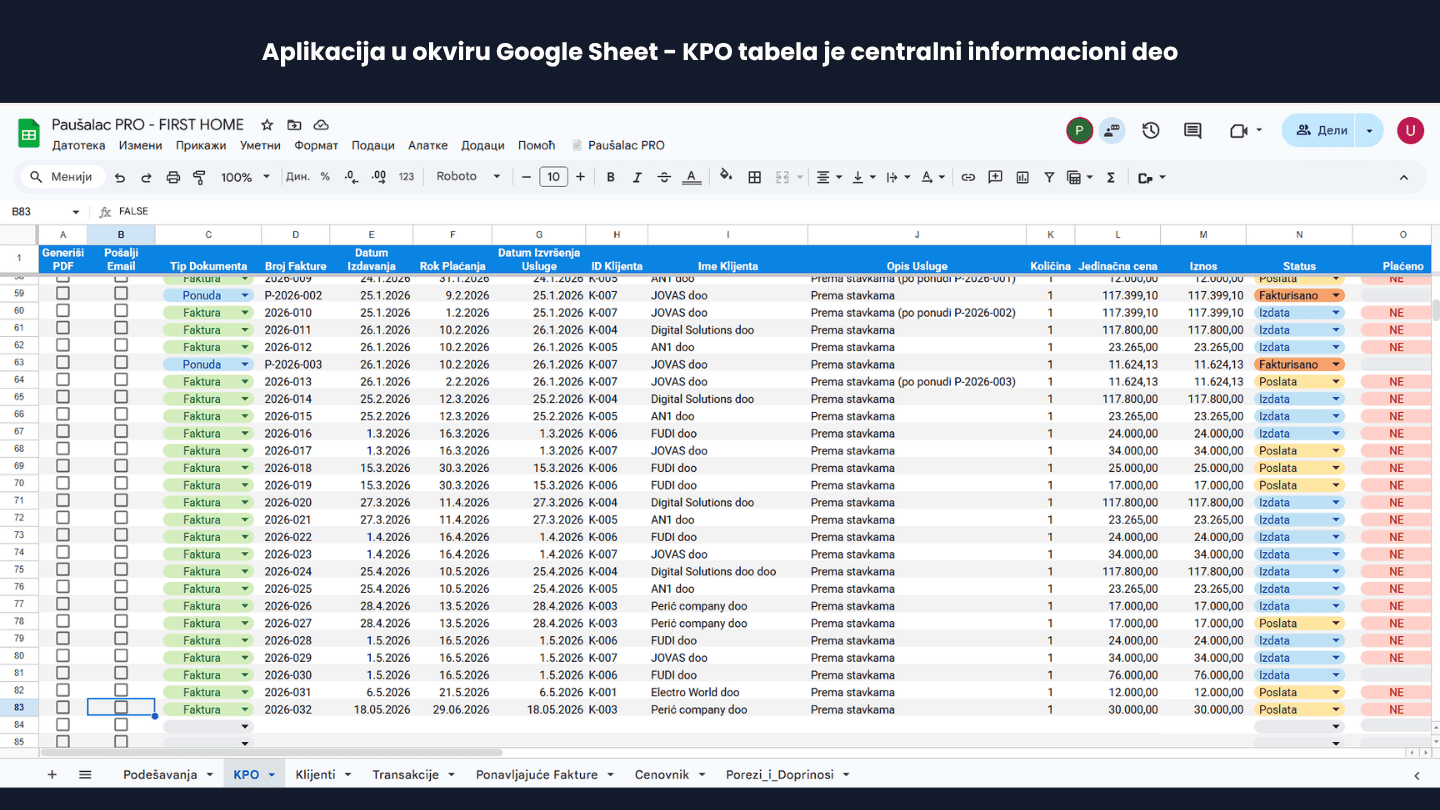The height and width of the screenshot is (810, 1440).
Task: Tick Generiši PDF checkbox for 2026-032
Action: (63, 707)
